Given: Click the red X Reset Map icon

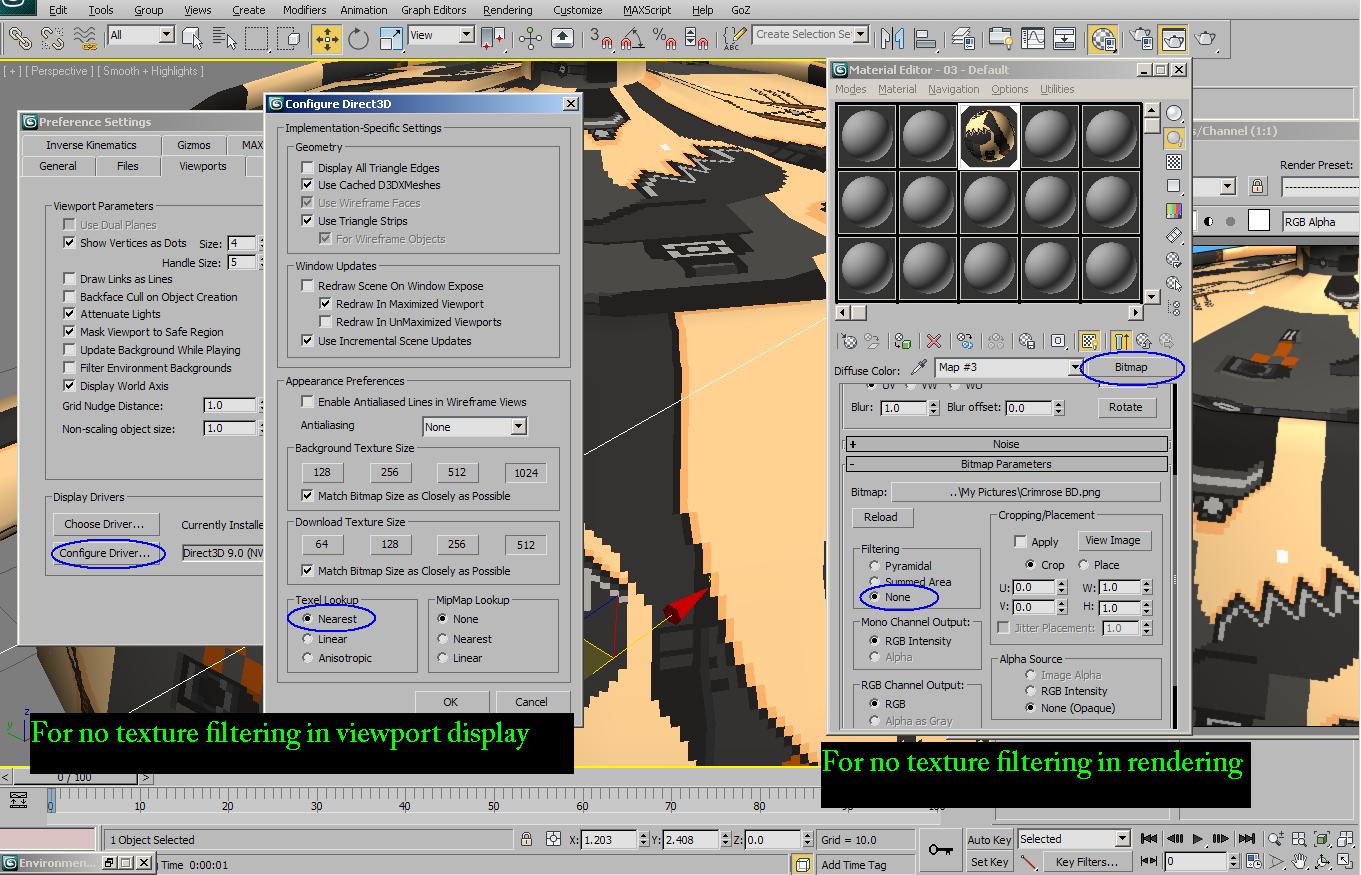Looking at the screenshot, I should (934, 342).
